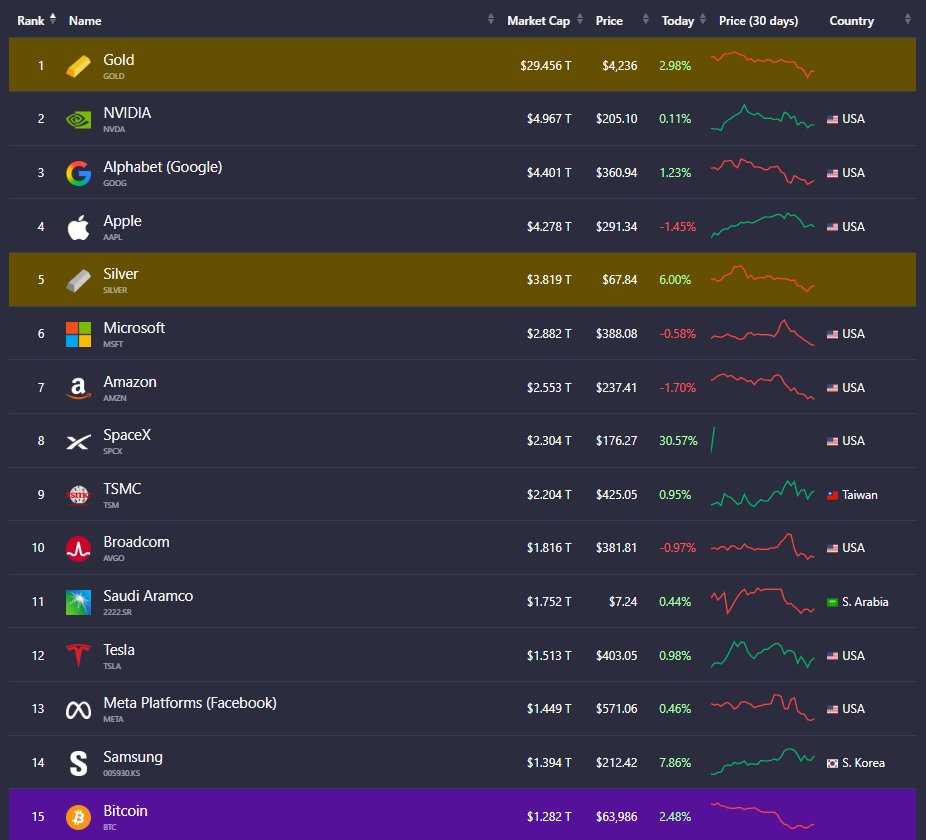The height and width of the screenshot is (840, 926).
Task: Click the Samsung logo icon
Action: (78, 763)
